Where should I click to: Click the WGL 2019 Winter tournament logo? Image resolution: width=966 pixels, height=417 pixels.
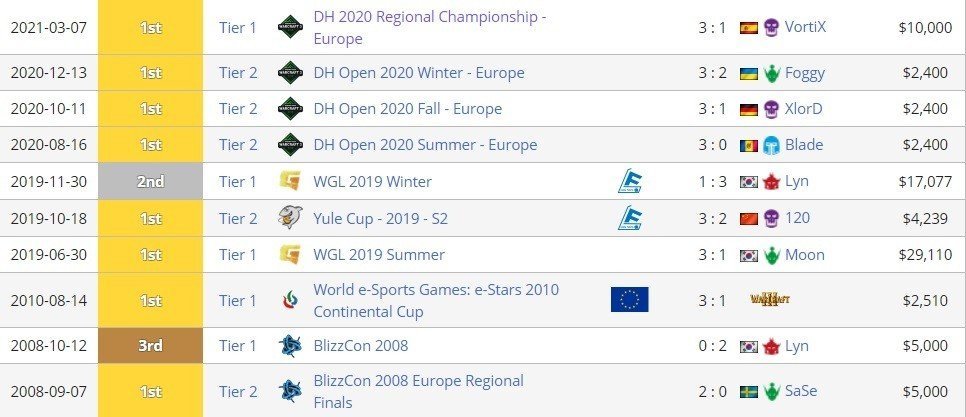[x=290, y=181]
